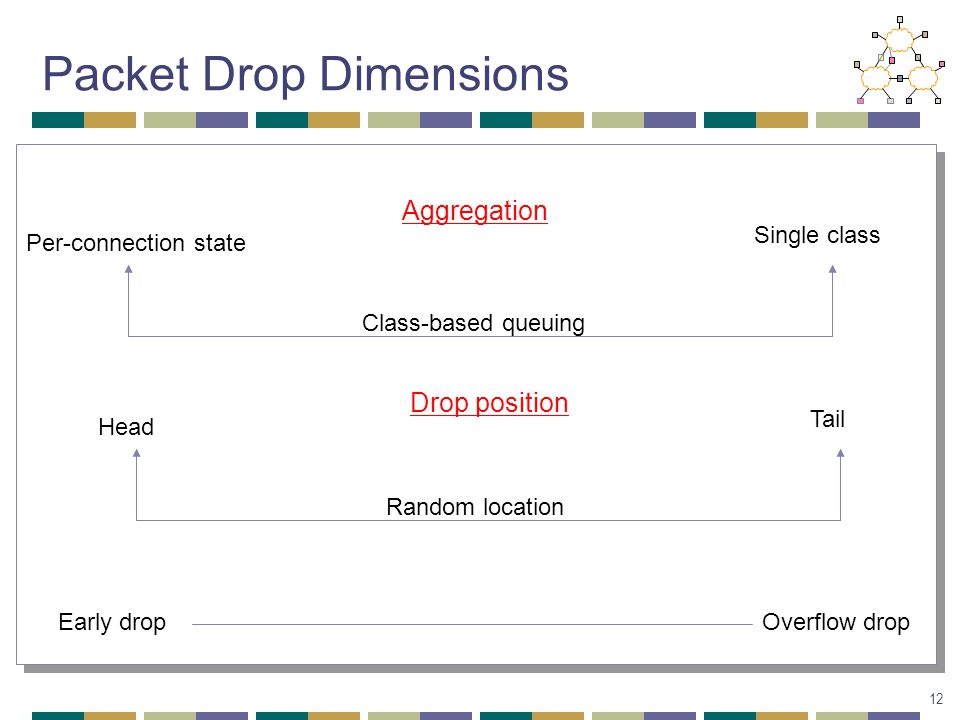This screenshot has height=720, width=960.
Task: Click the Drop position underlined heading
Action: tap(489, 403)
